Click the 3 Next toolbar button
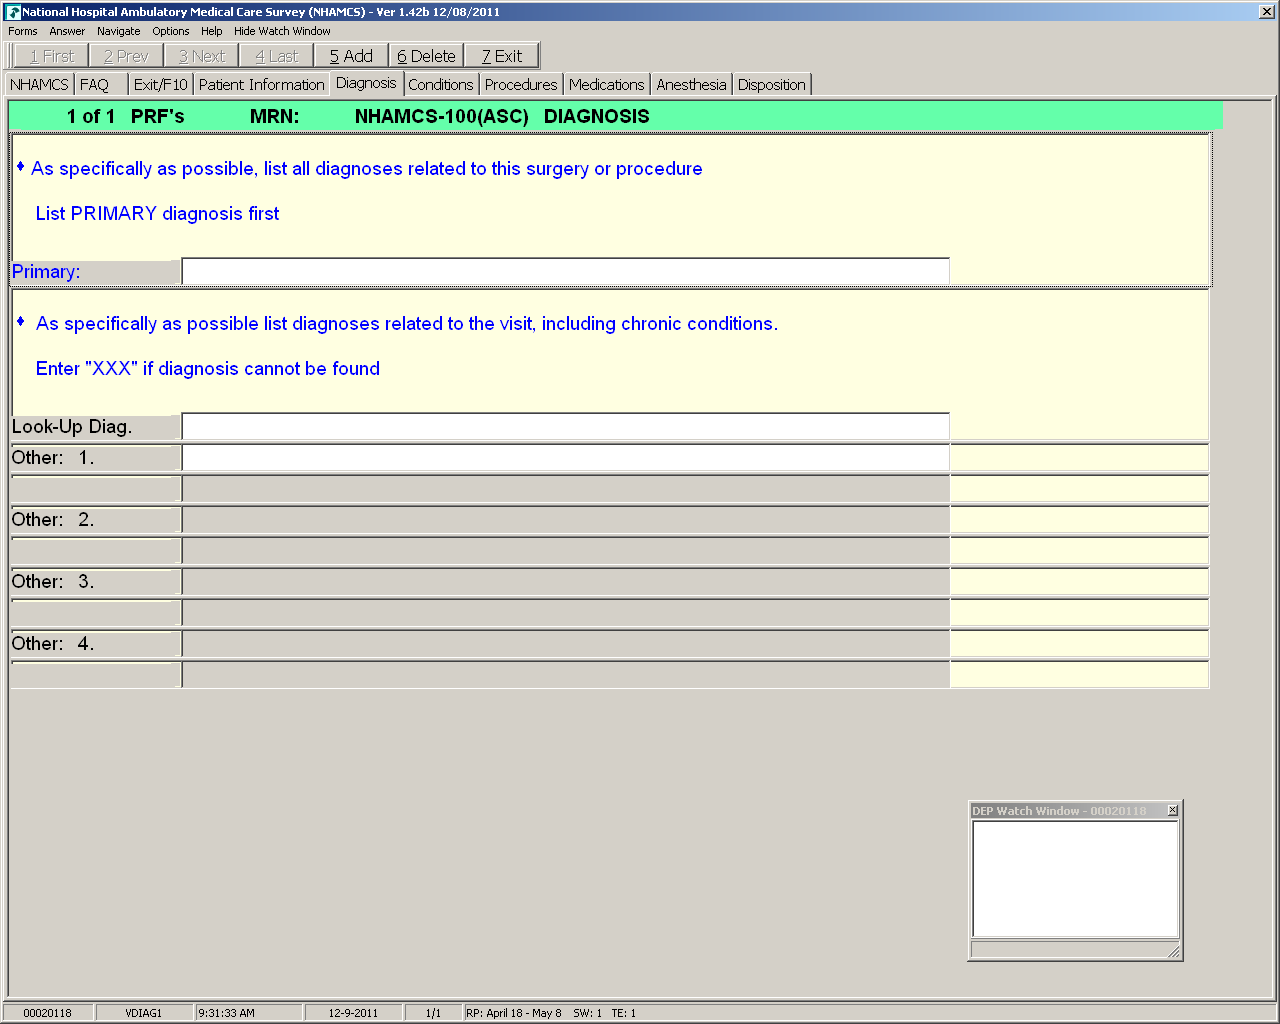This screenshot has height=1024, width=1280. pos(201,56)
